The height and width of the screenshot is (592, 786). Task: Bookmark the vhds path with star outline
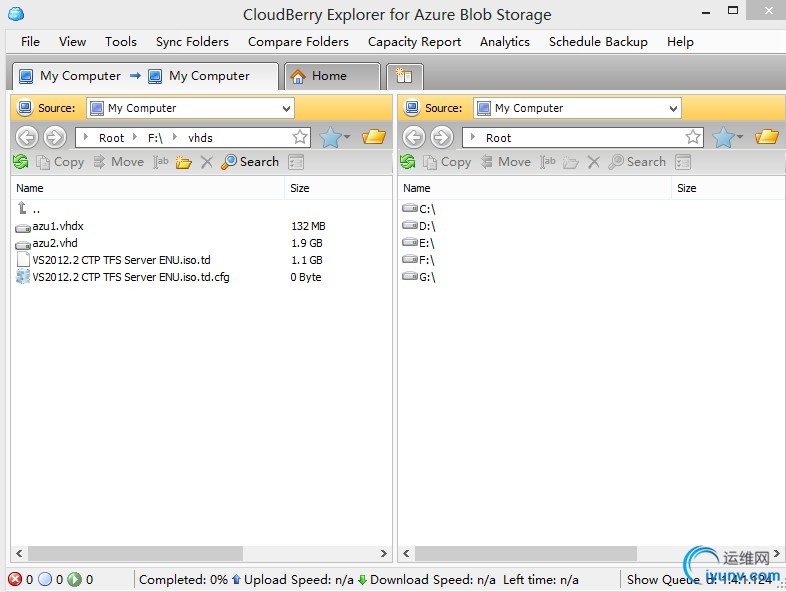point(300,137)
